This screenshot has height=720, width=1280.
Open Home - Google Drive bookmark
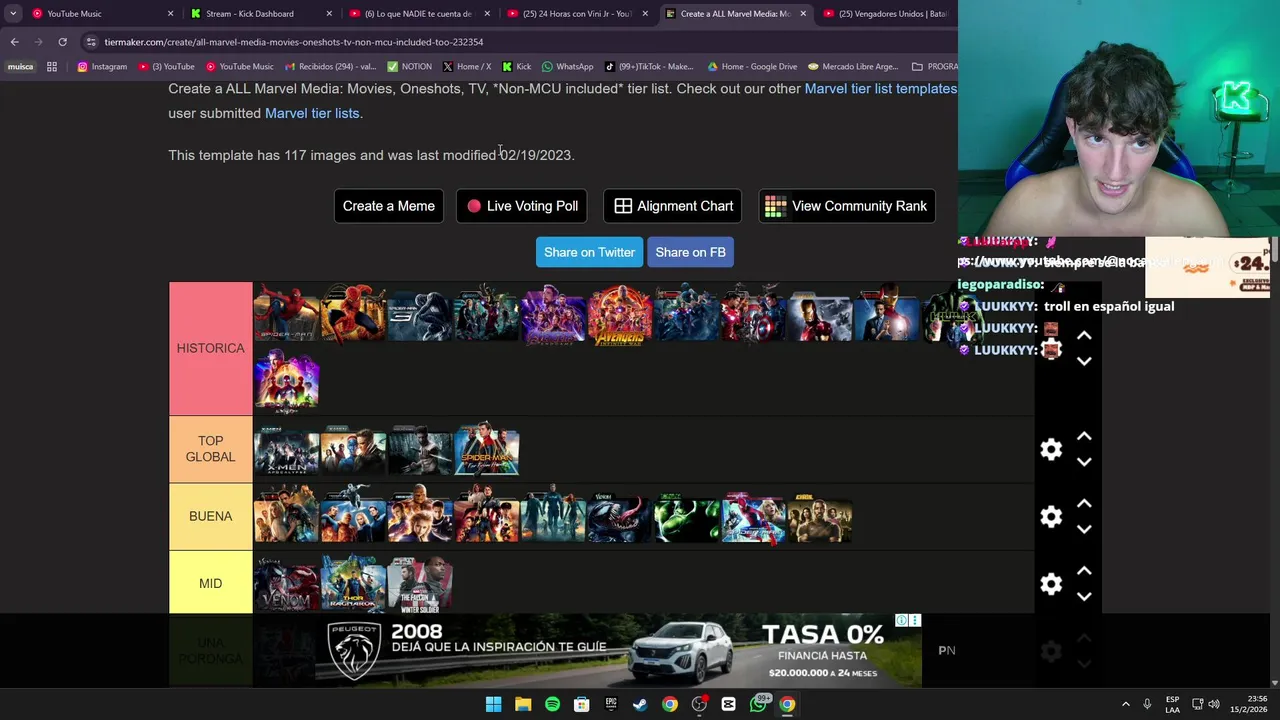pos(752,67)
